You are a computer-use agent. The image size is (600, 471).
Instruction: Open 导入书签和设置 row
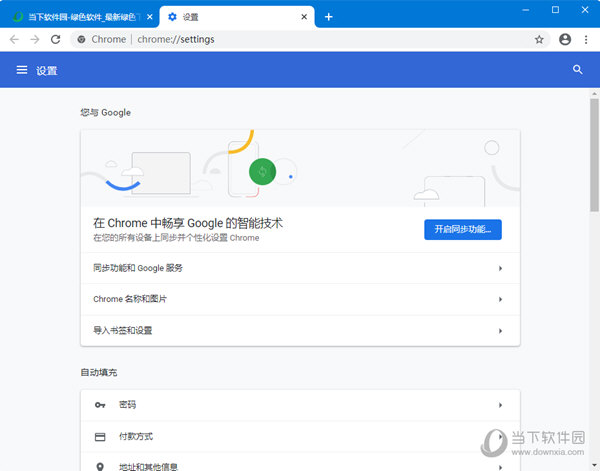click(300, 331)
